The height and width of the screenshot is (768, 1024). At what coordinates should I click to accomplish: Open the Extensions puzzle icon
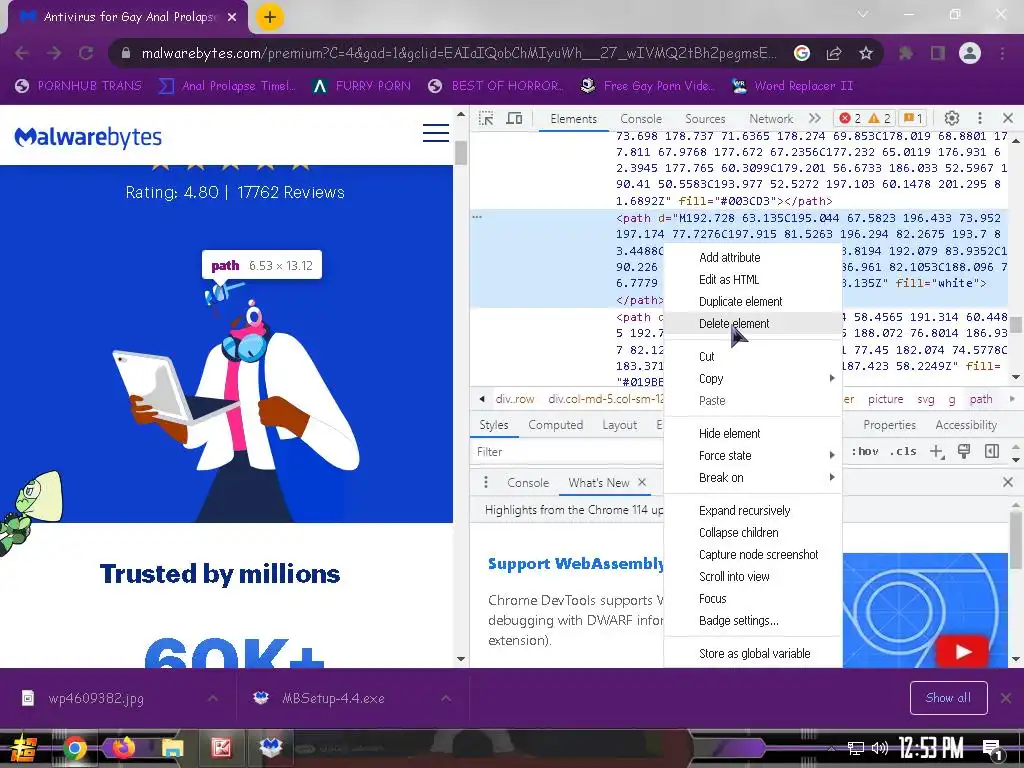click(906, 53)
